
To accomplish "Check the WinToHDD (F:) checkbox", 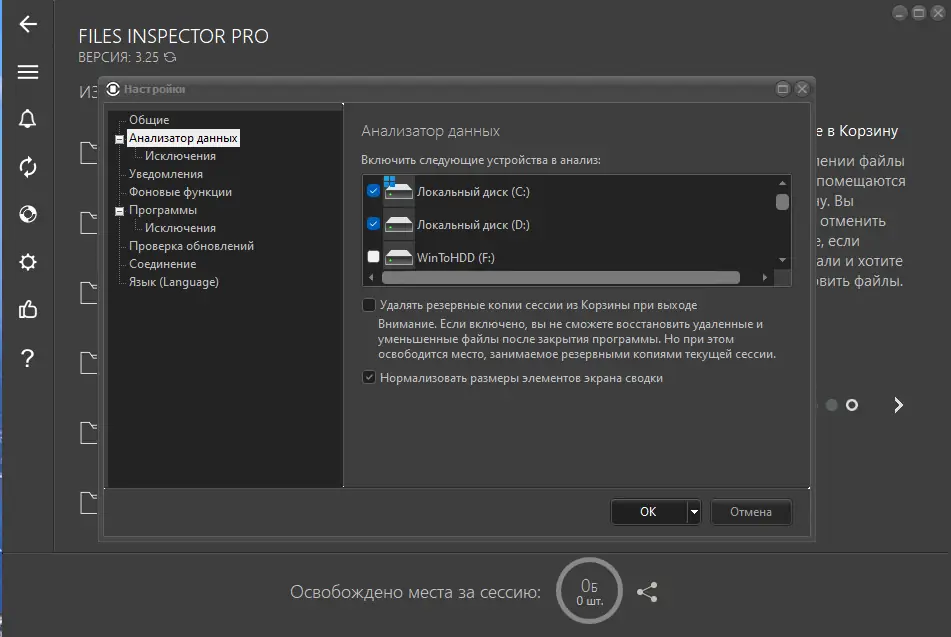I will (x=373, y=257).
